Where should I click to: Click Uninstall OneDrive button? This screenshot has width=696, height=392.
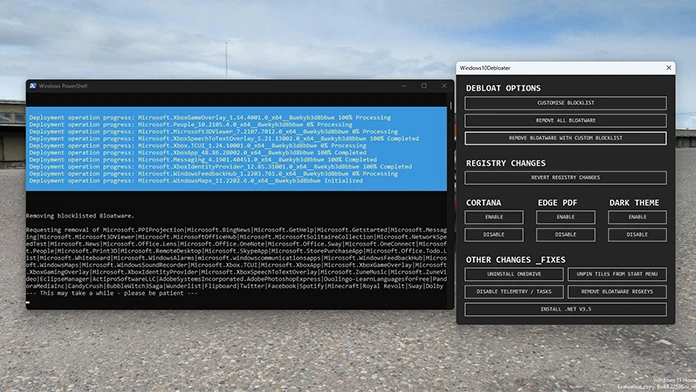tap(514, 274)
